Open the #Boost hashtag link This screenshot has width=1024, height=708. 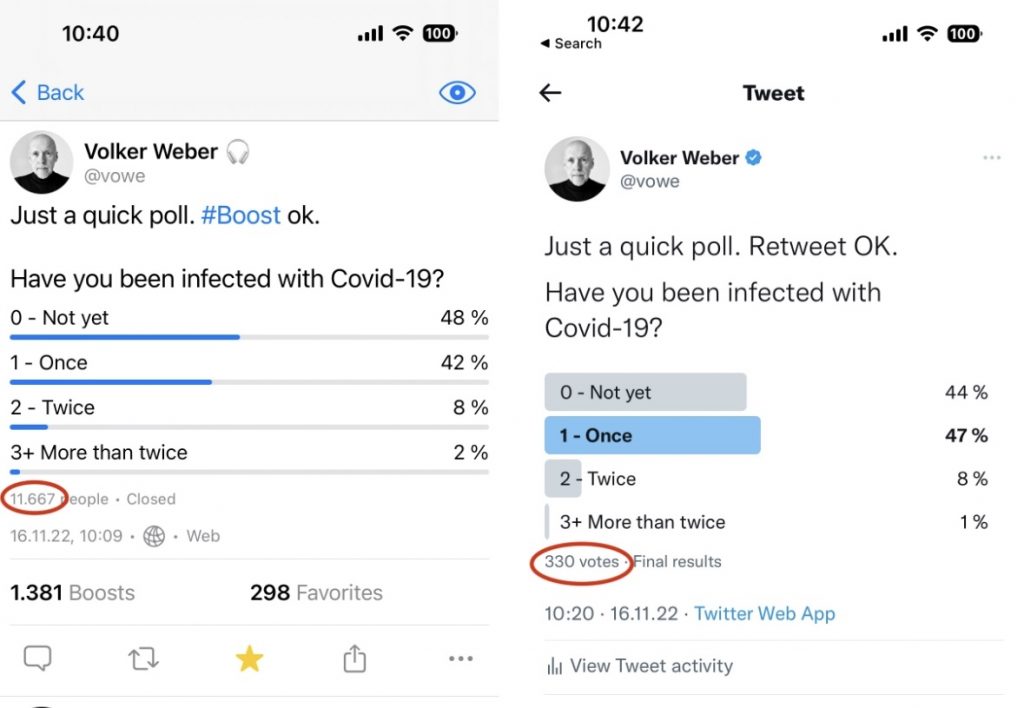point(240,215)
